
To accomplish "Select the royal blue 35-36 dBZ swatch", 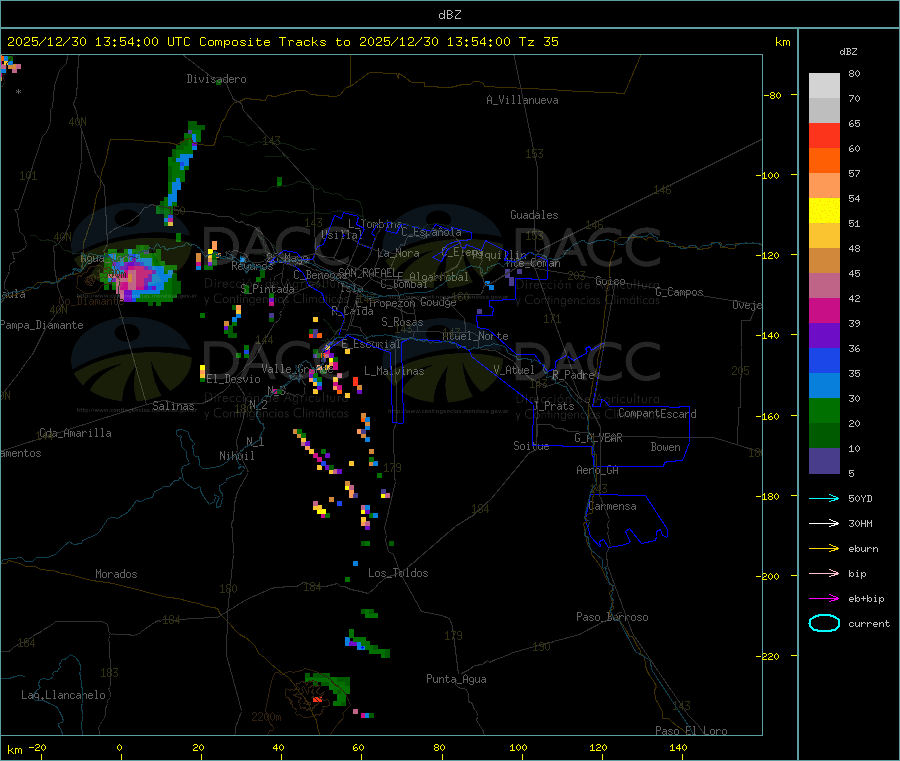I will [824, 360].
